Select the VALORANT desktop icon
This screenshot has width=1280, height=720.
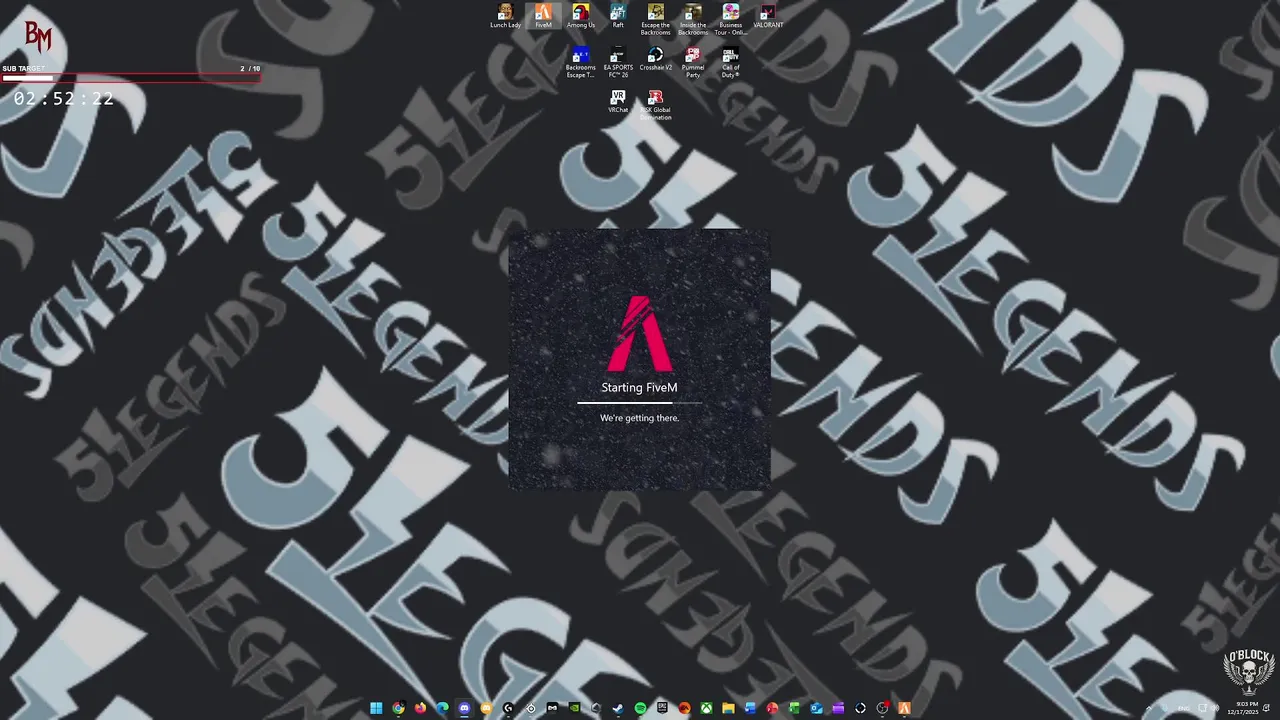coord(768,16)
